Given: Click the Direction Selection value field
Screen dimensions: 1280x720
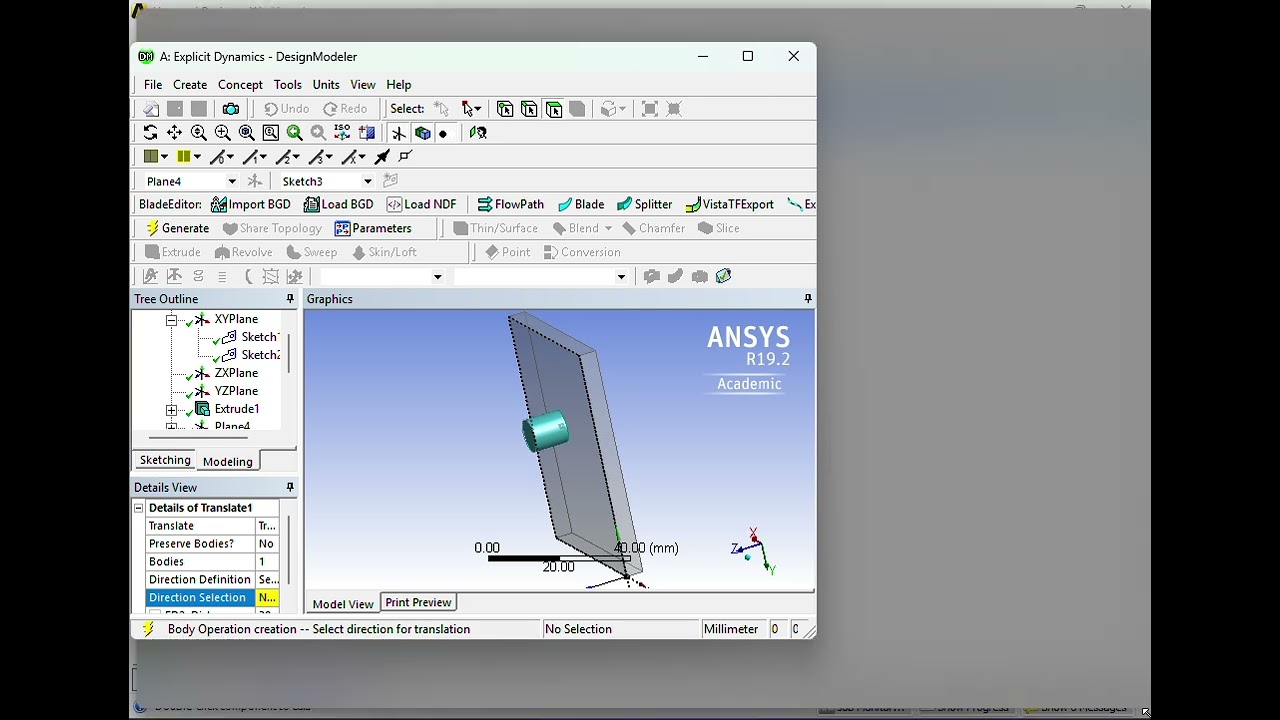Looking at the screenshot, I should [267, 598].
